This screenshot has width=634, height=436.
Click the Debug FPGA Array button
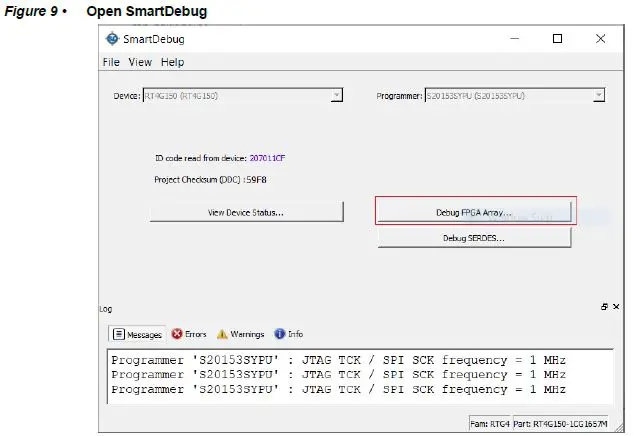point(475,212)
